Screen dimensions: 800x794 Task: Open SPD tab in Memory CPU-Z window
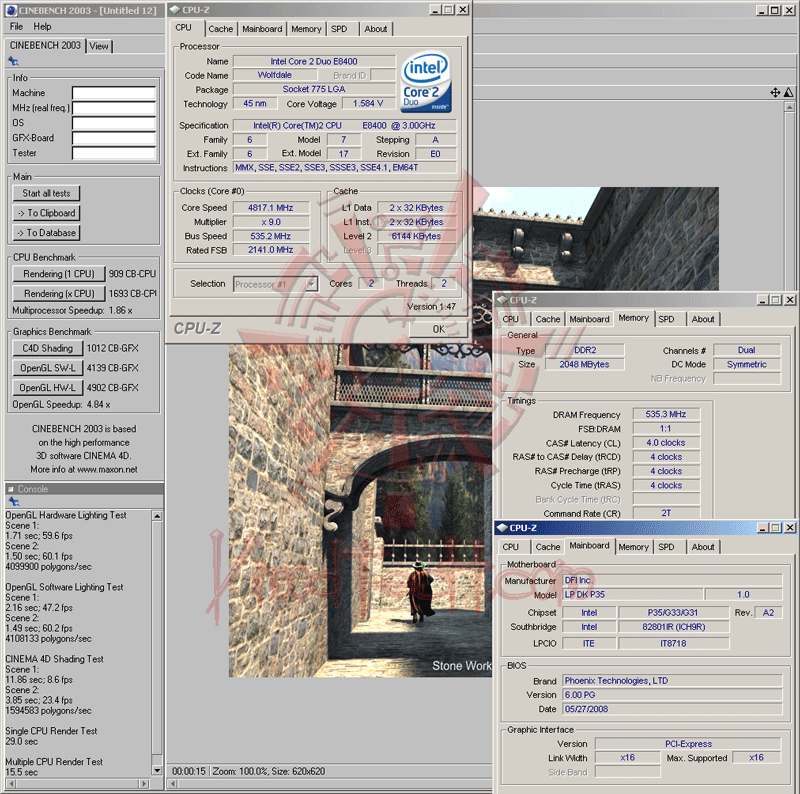tap(666, 319)
